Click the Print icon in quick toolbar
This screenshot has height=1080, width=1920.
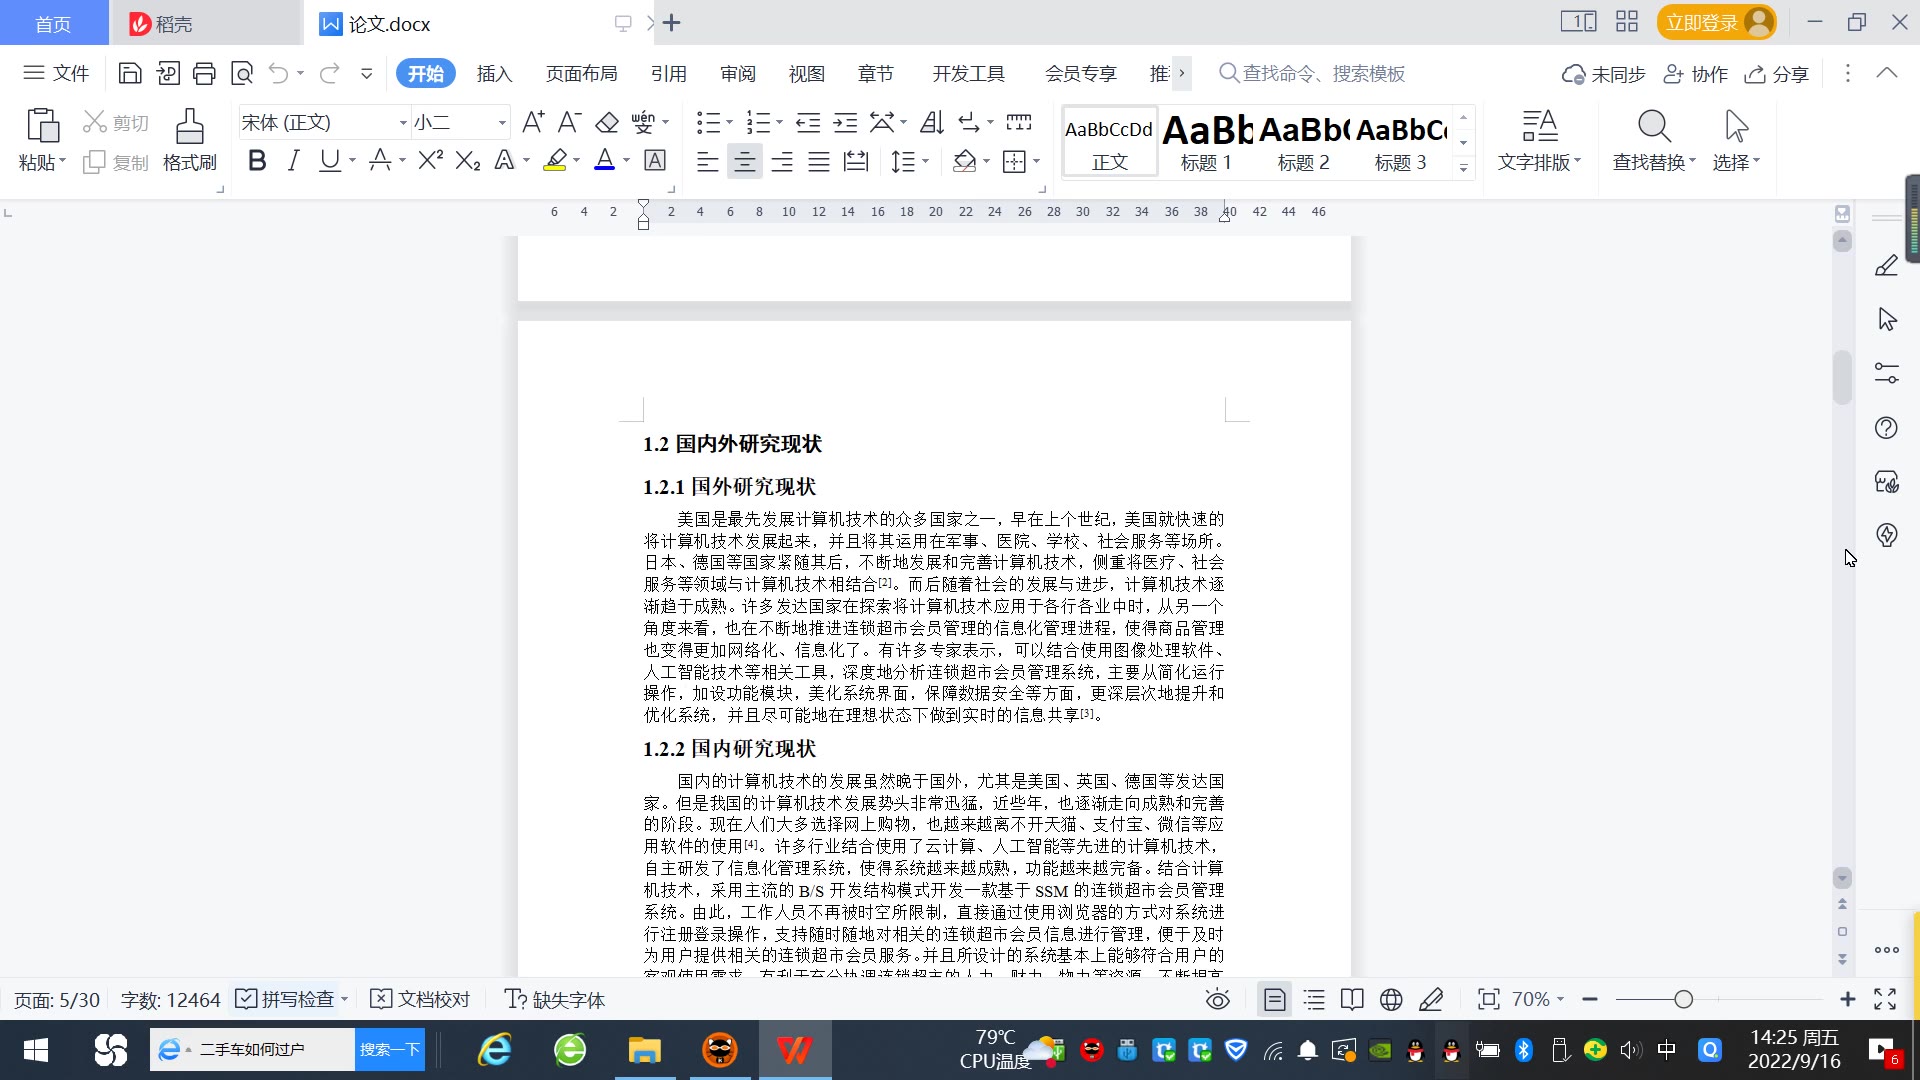[x=204, y=73]
